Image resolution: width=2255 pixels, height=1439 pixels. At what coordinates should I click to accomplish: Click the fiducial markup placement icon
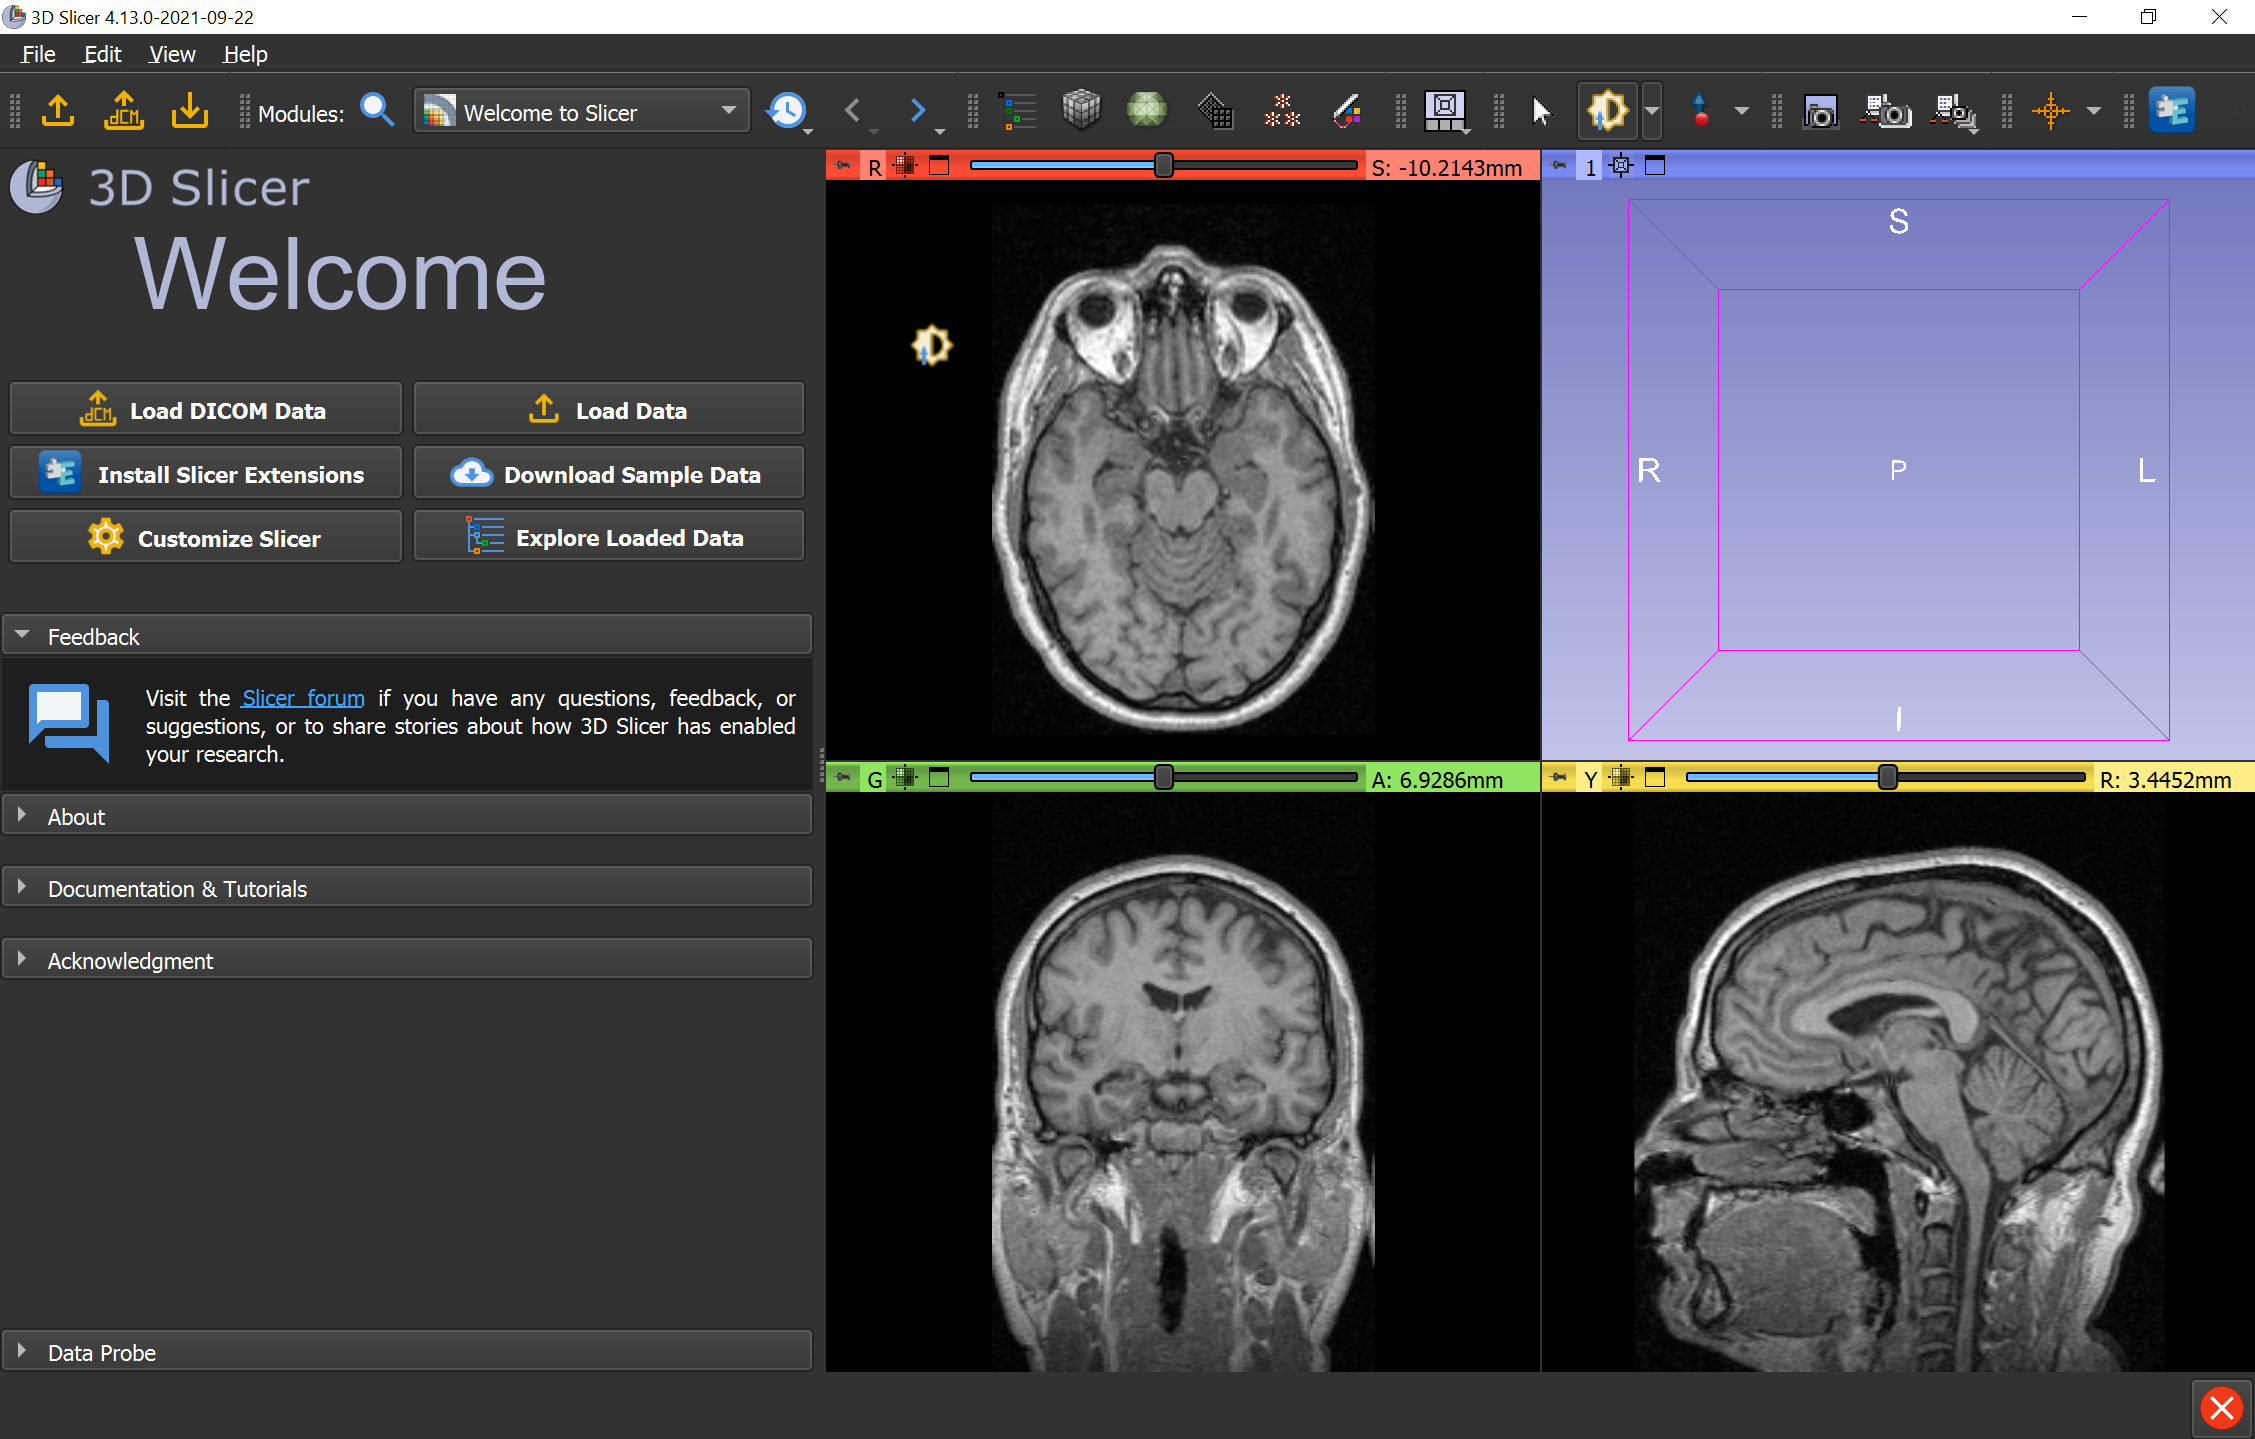tap(1700, 110)
